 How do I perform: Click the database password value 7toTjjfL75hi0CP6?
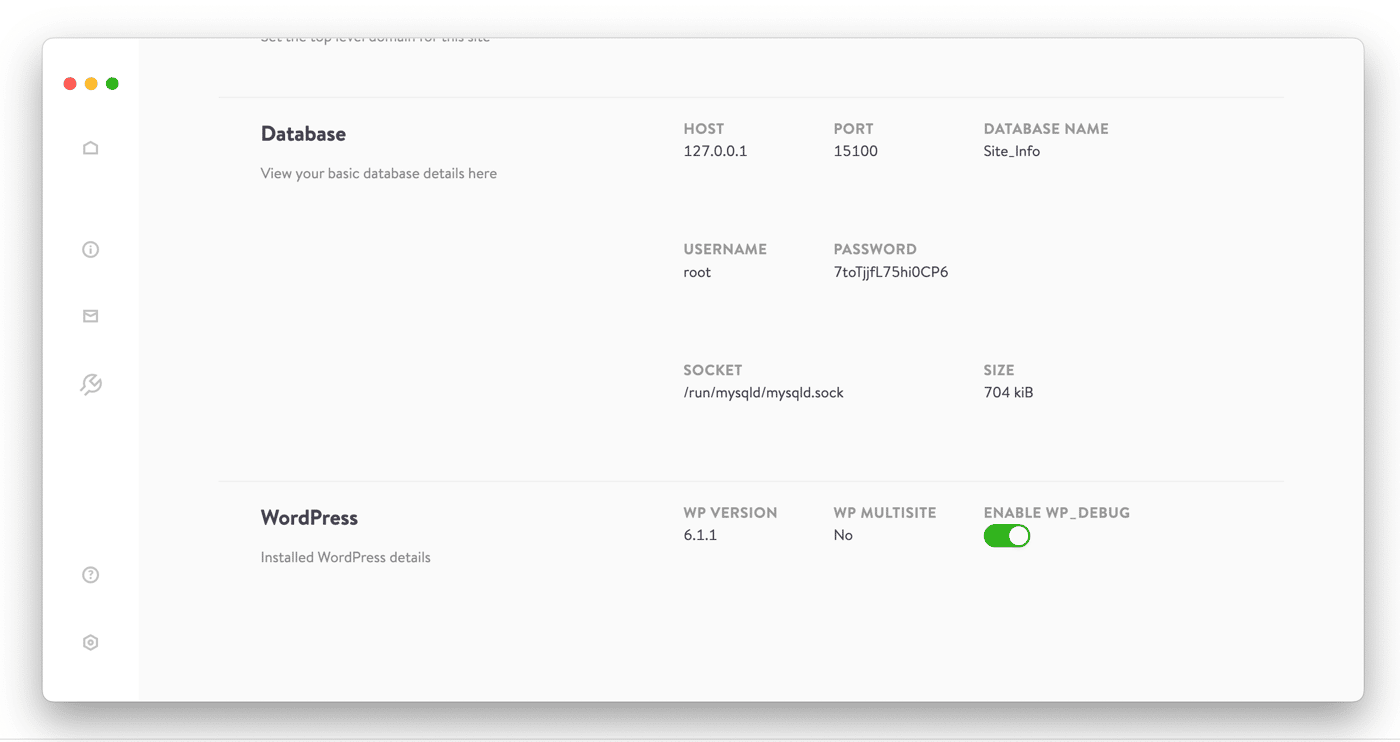(x=890, y=272)
